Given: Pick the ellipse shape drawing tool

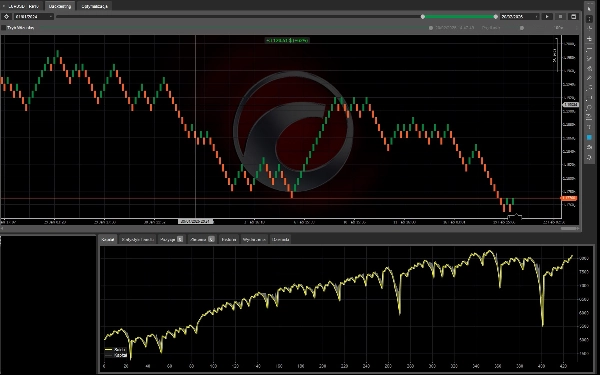Looking at the screenshot, I should tap(589, 107).
